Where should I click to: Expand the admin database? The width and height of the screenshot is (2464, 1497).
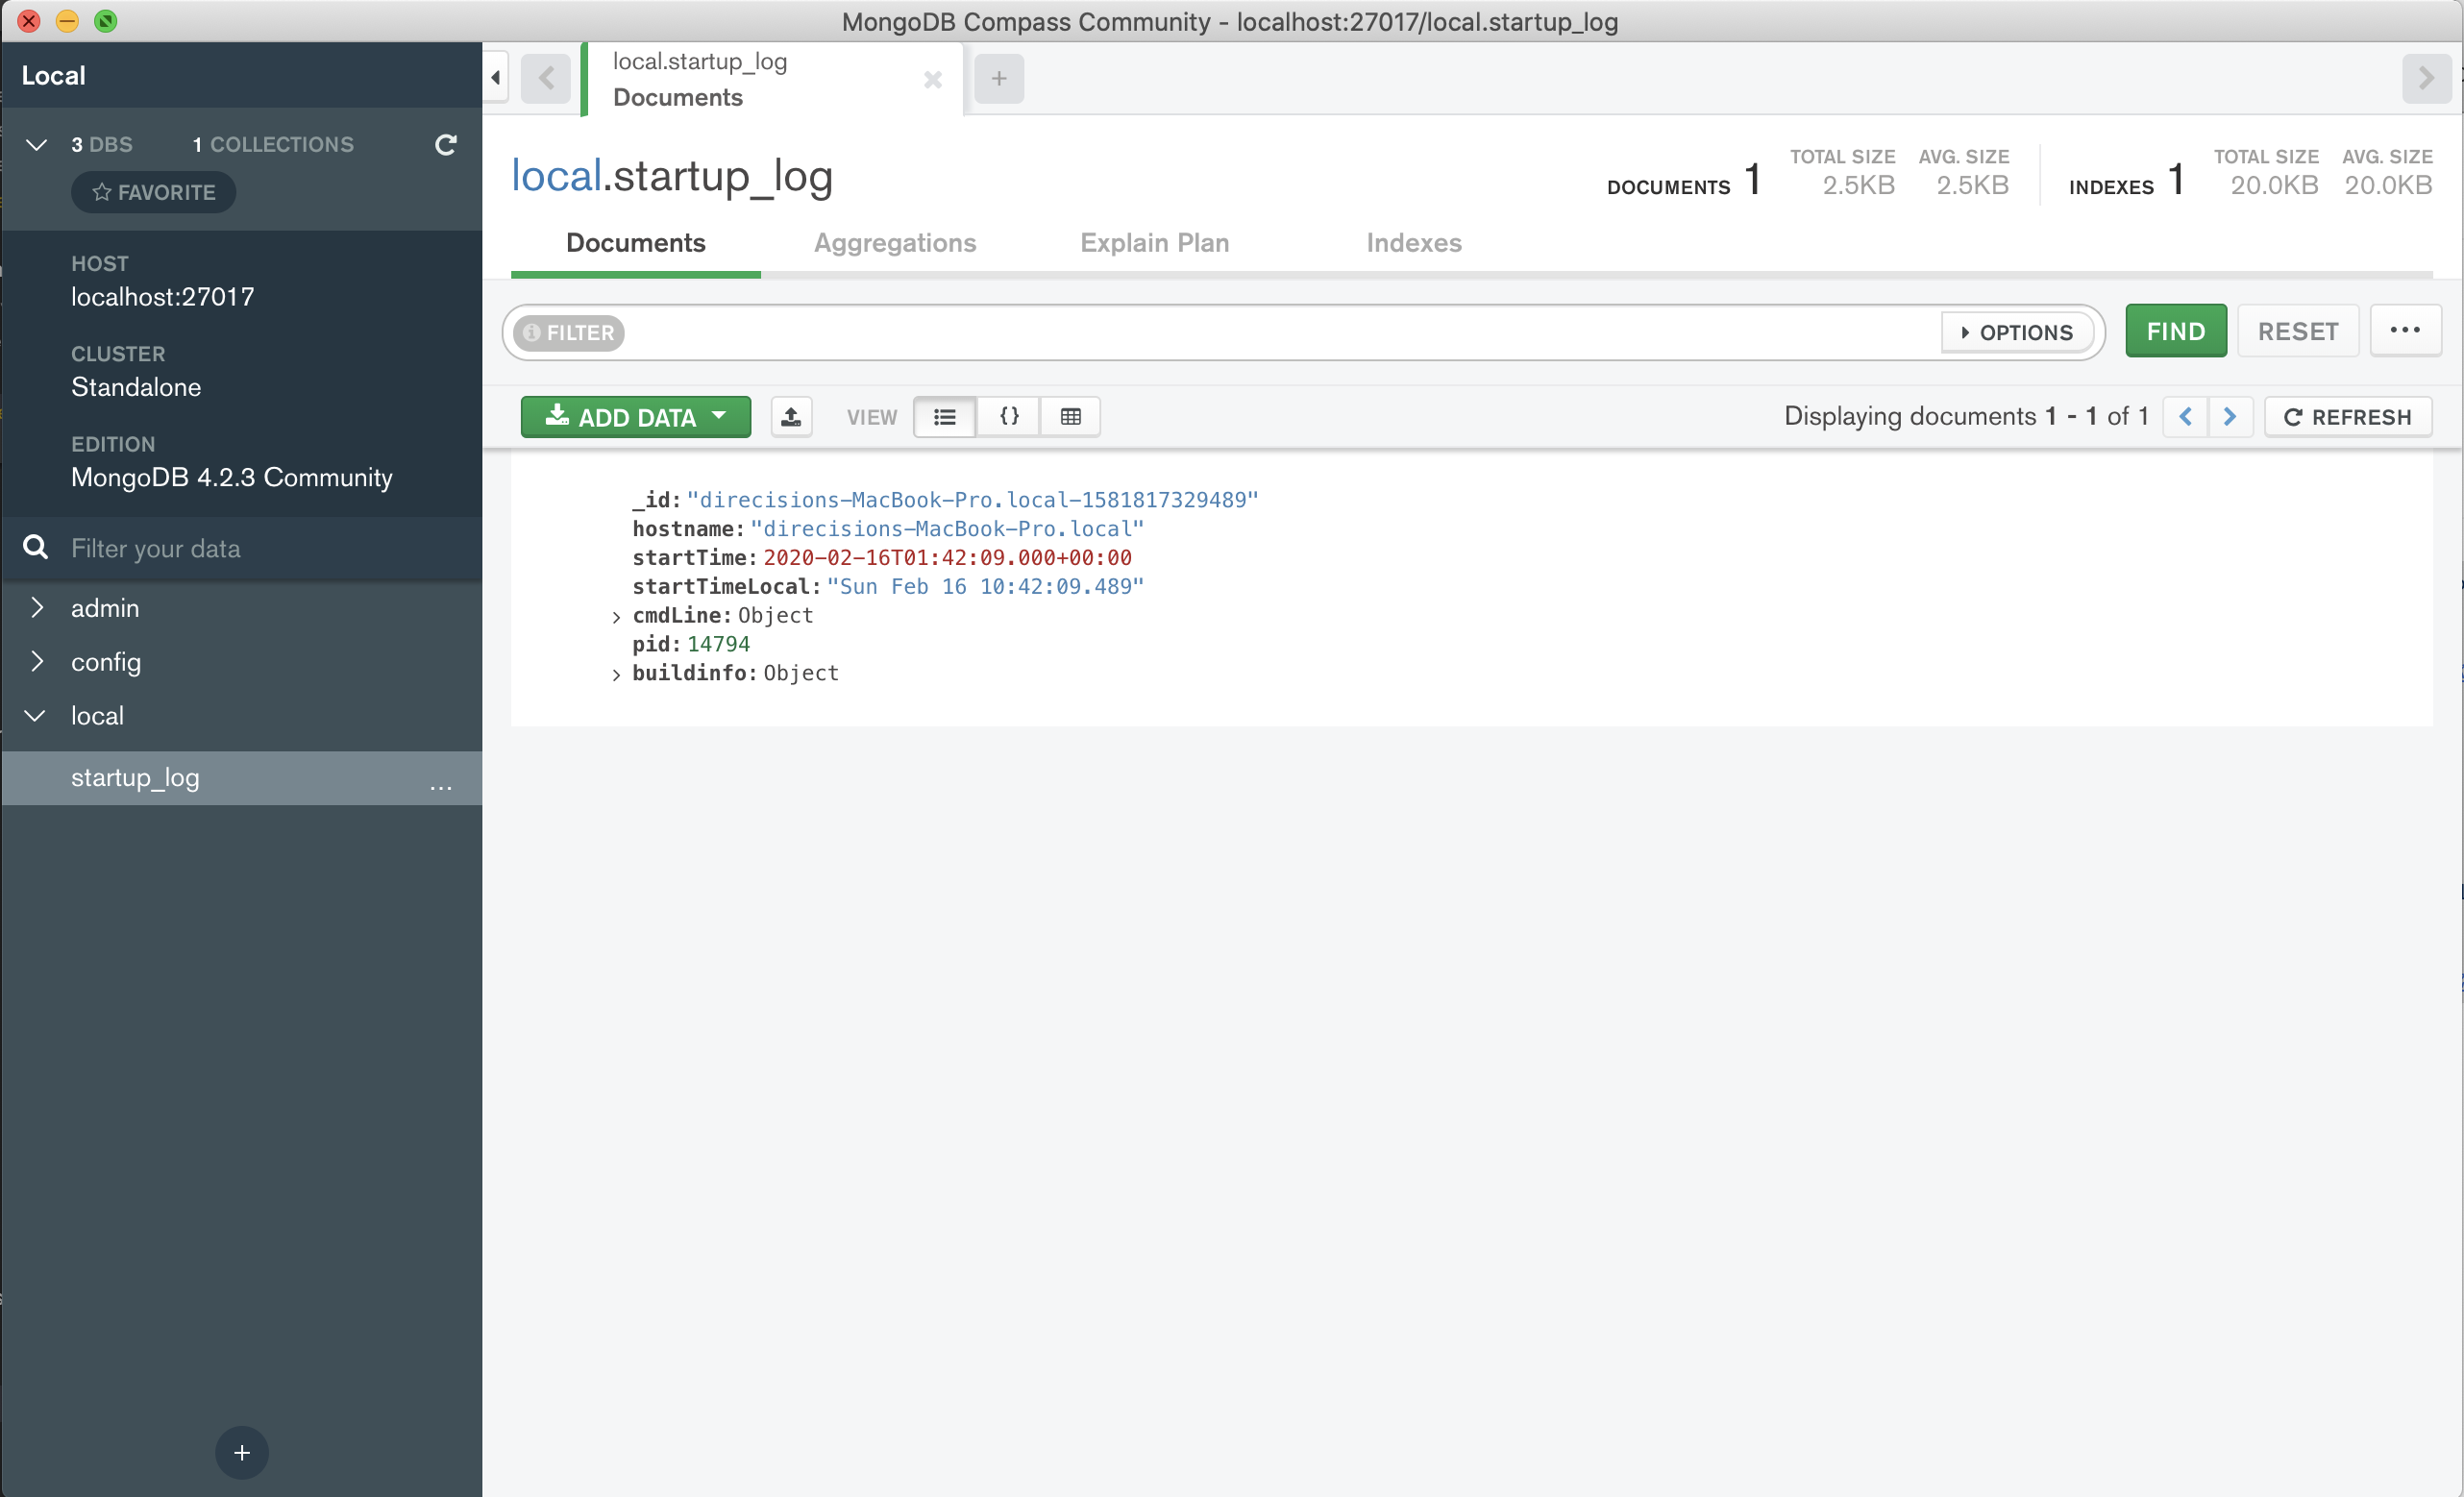pos(37,608)
